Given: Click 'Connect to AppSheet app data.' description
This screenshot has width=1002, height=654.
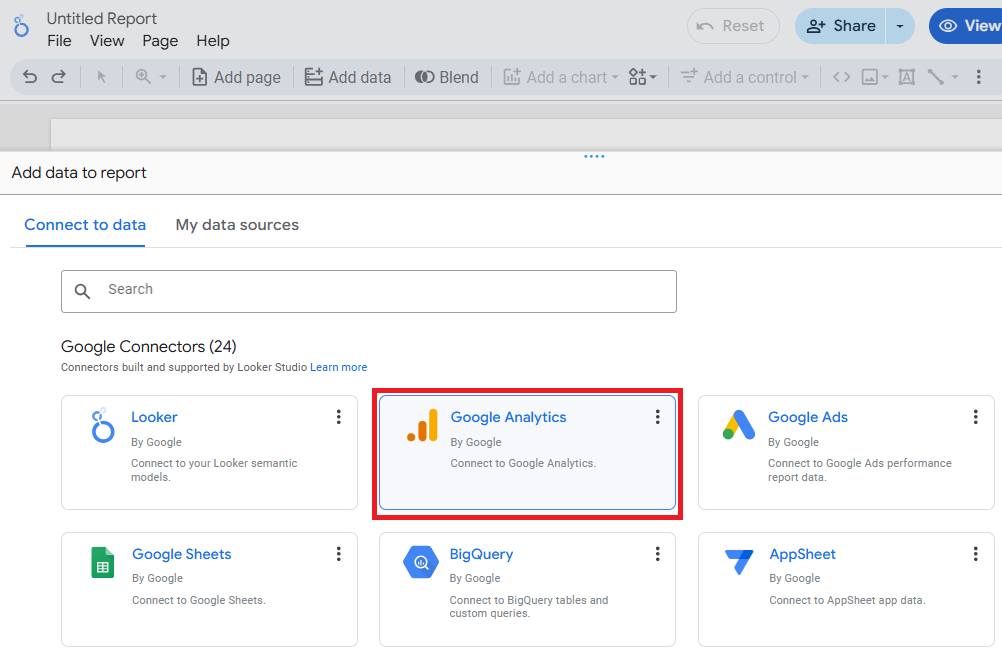Looking at the screenshot, I should tap(847, 600).
